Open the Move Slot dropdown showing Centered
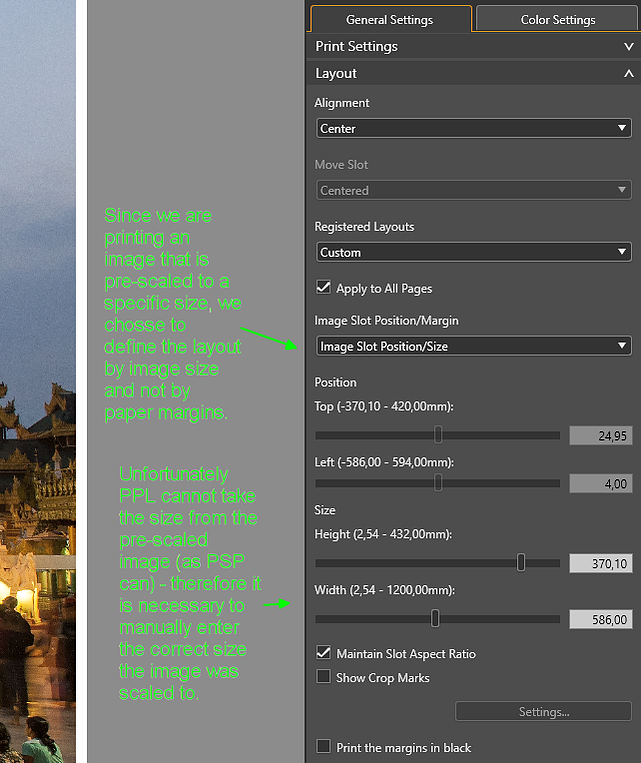 474,190
